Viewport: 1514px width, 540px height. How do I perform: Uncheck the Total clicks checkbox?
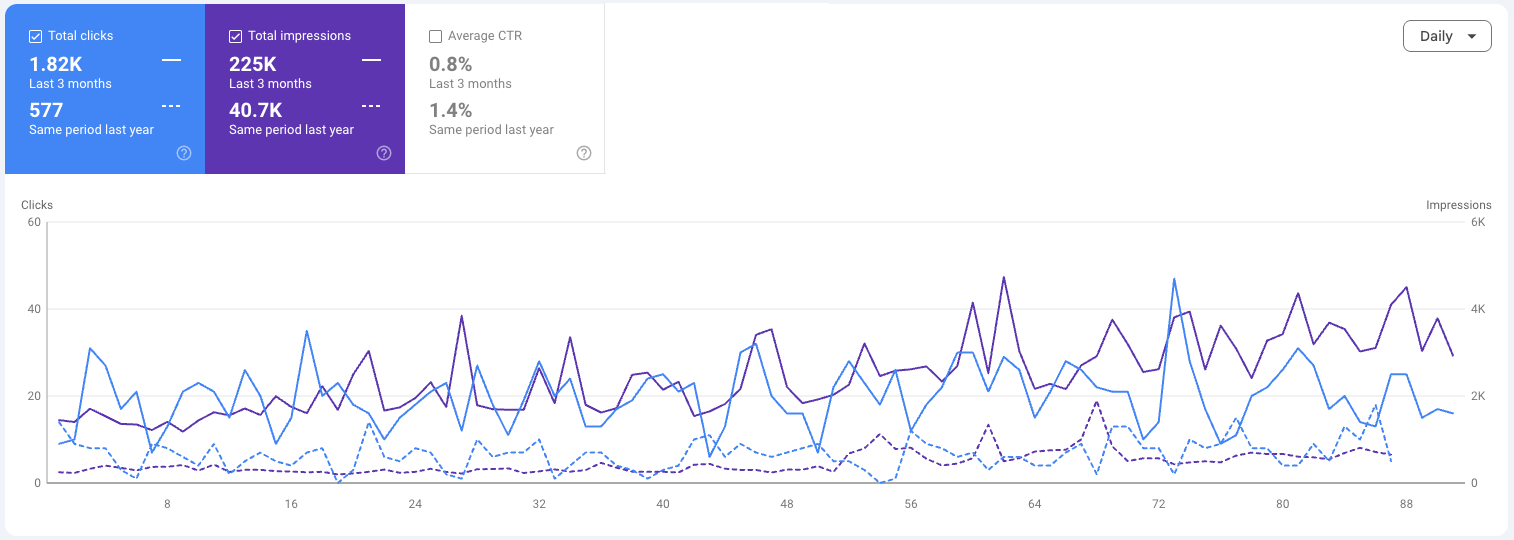point(36,36)
